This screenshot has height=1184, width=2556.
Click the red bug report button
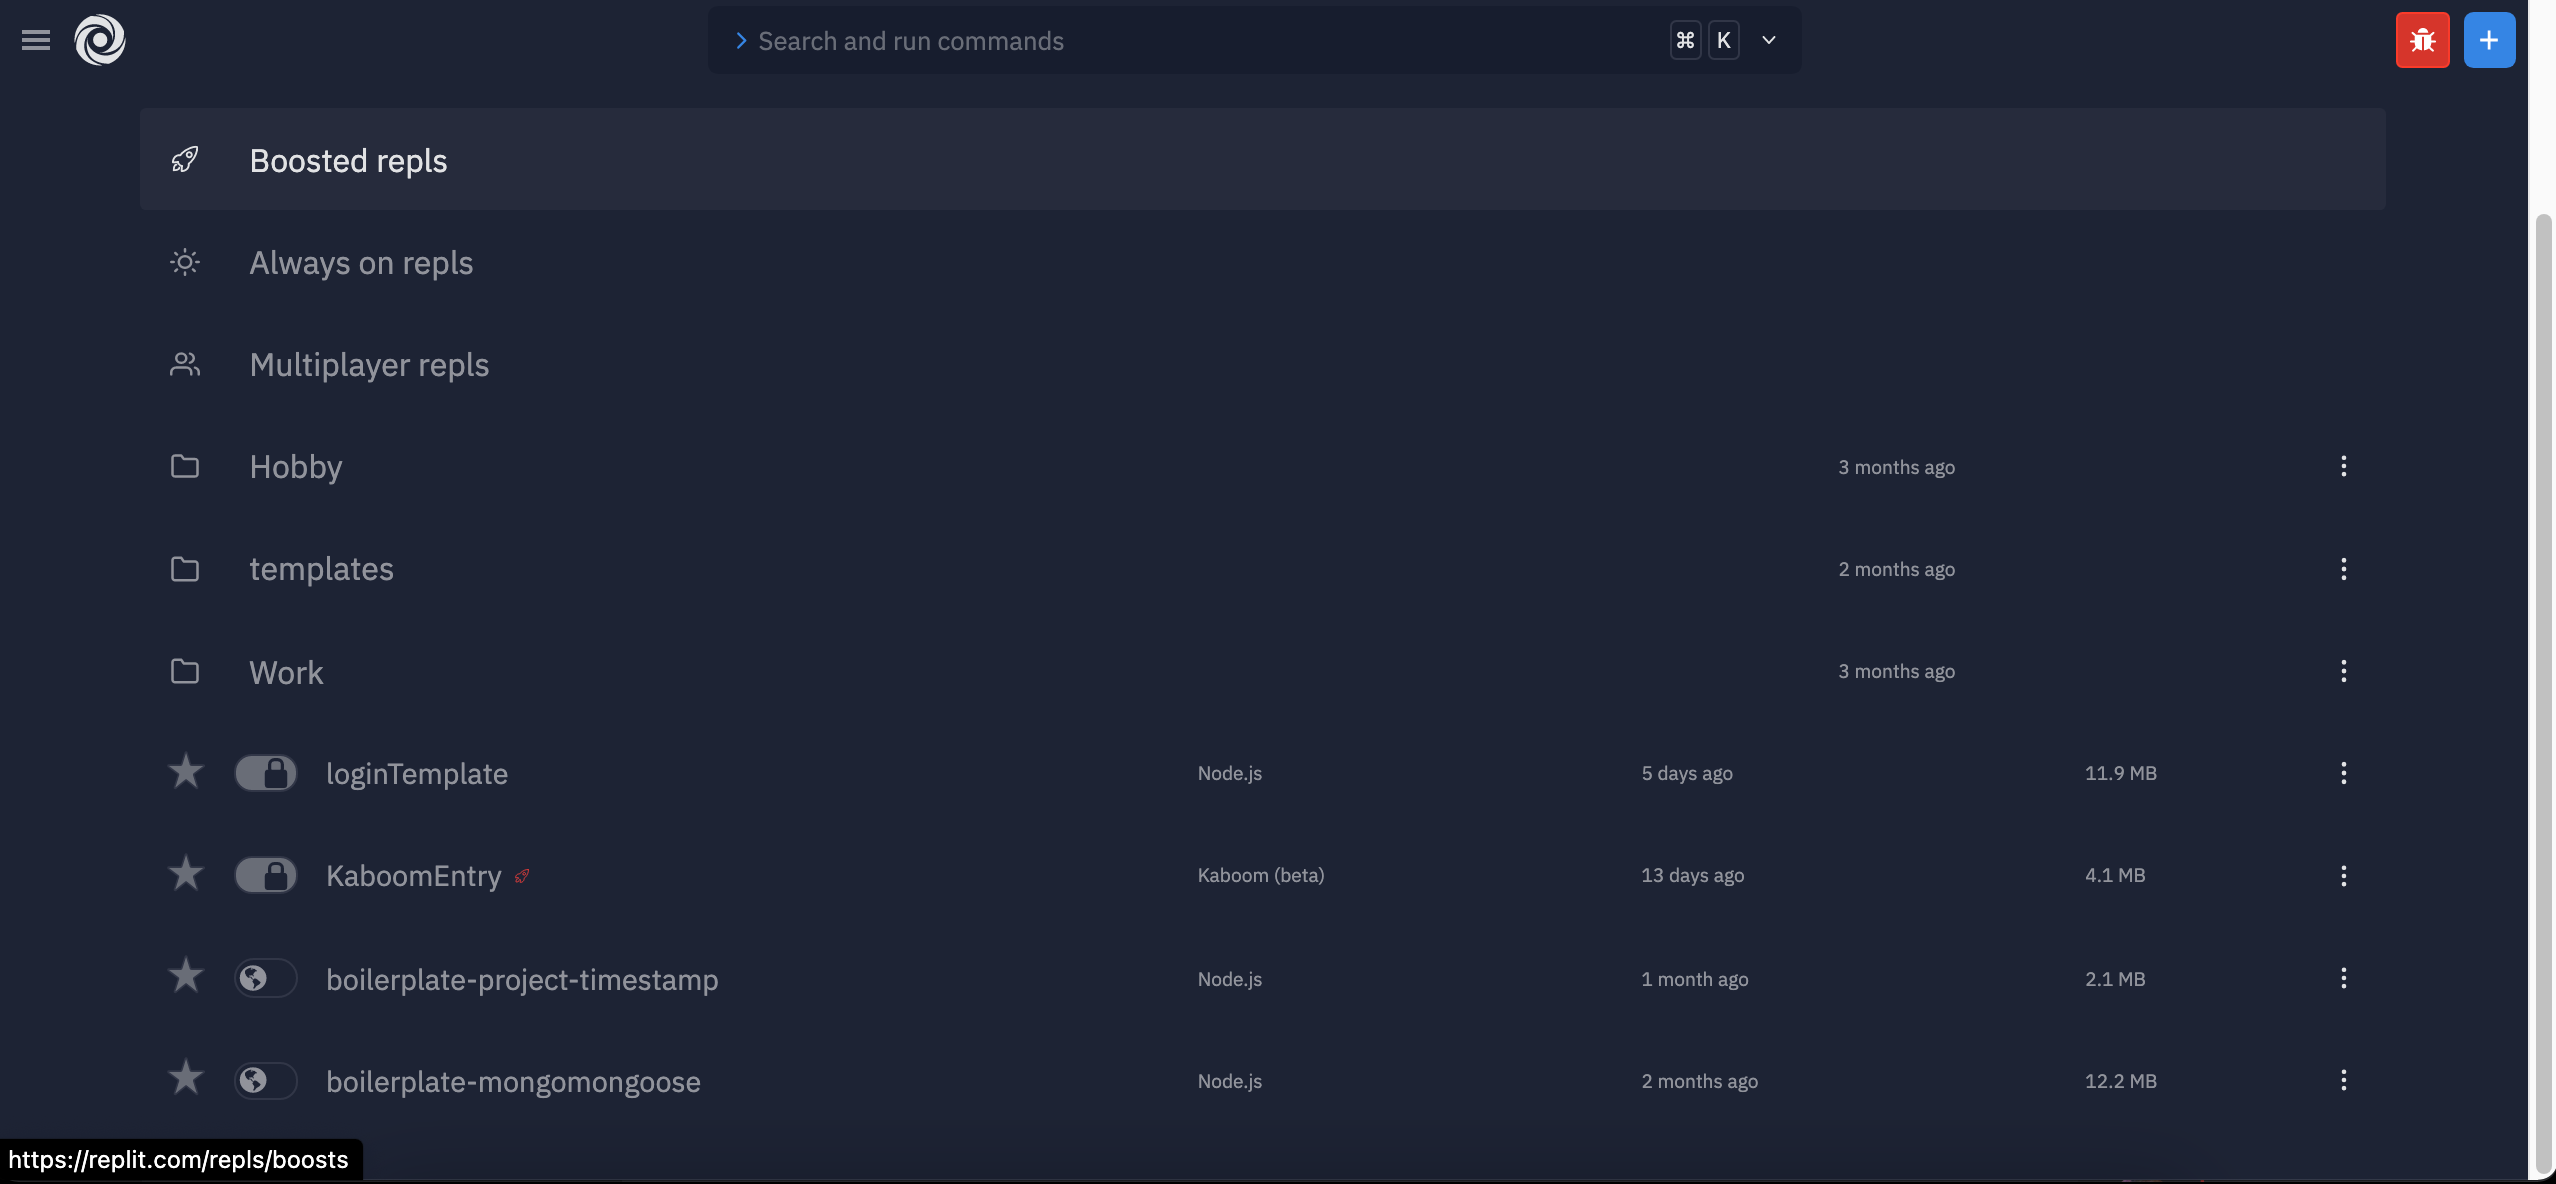click(2422, 40)
